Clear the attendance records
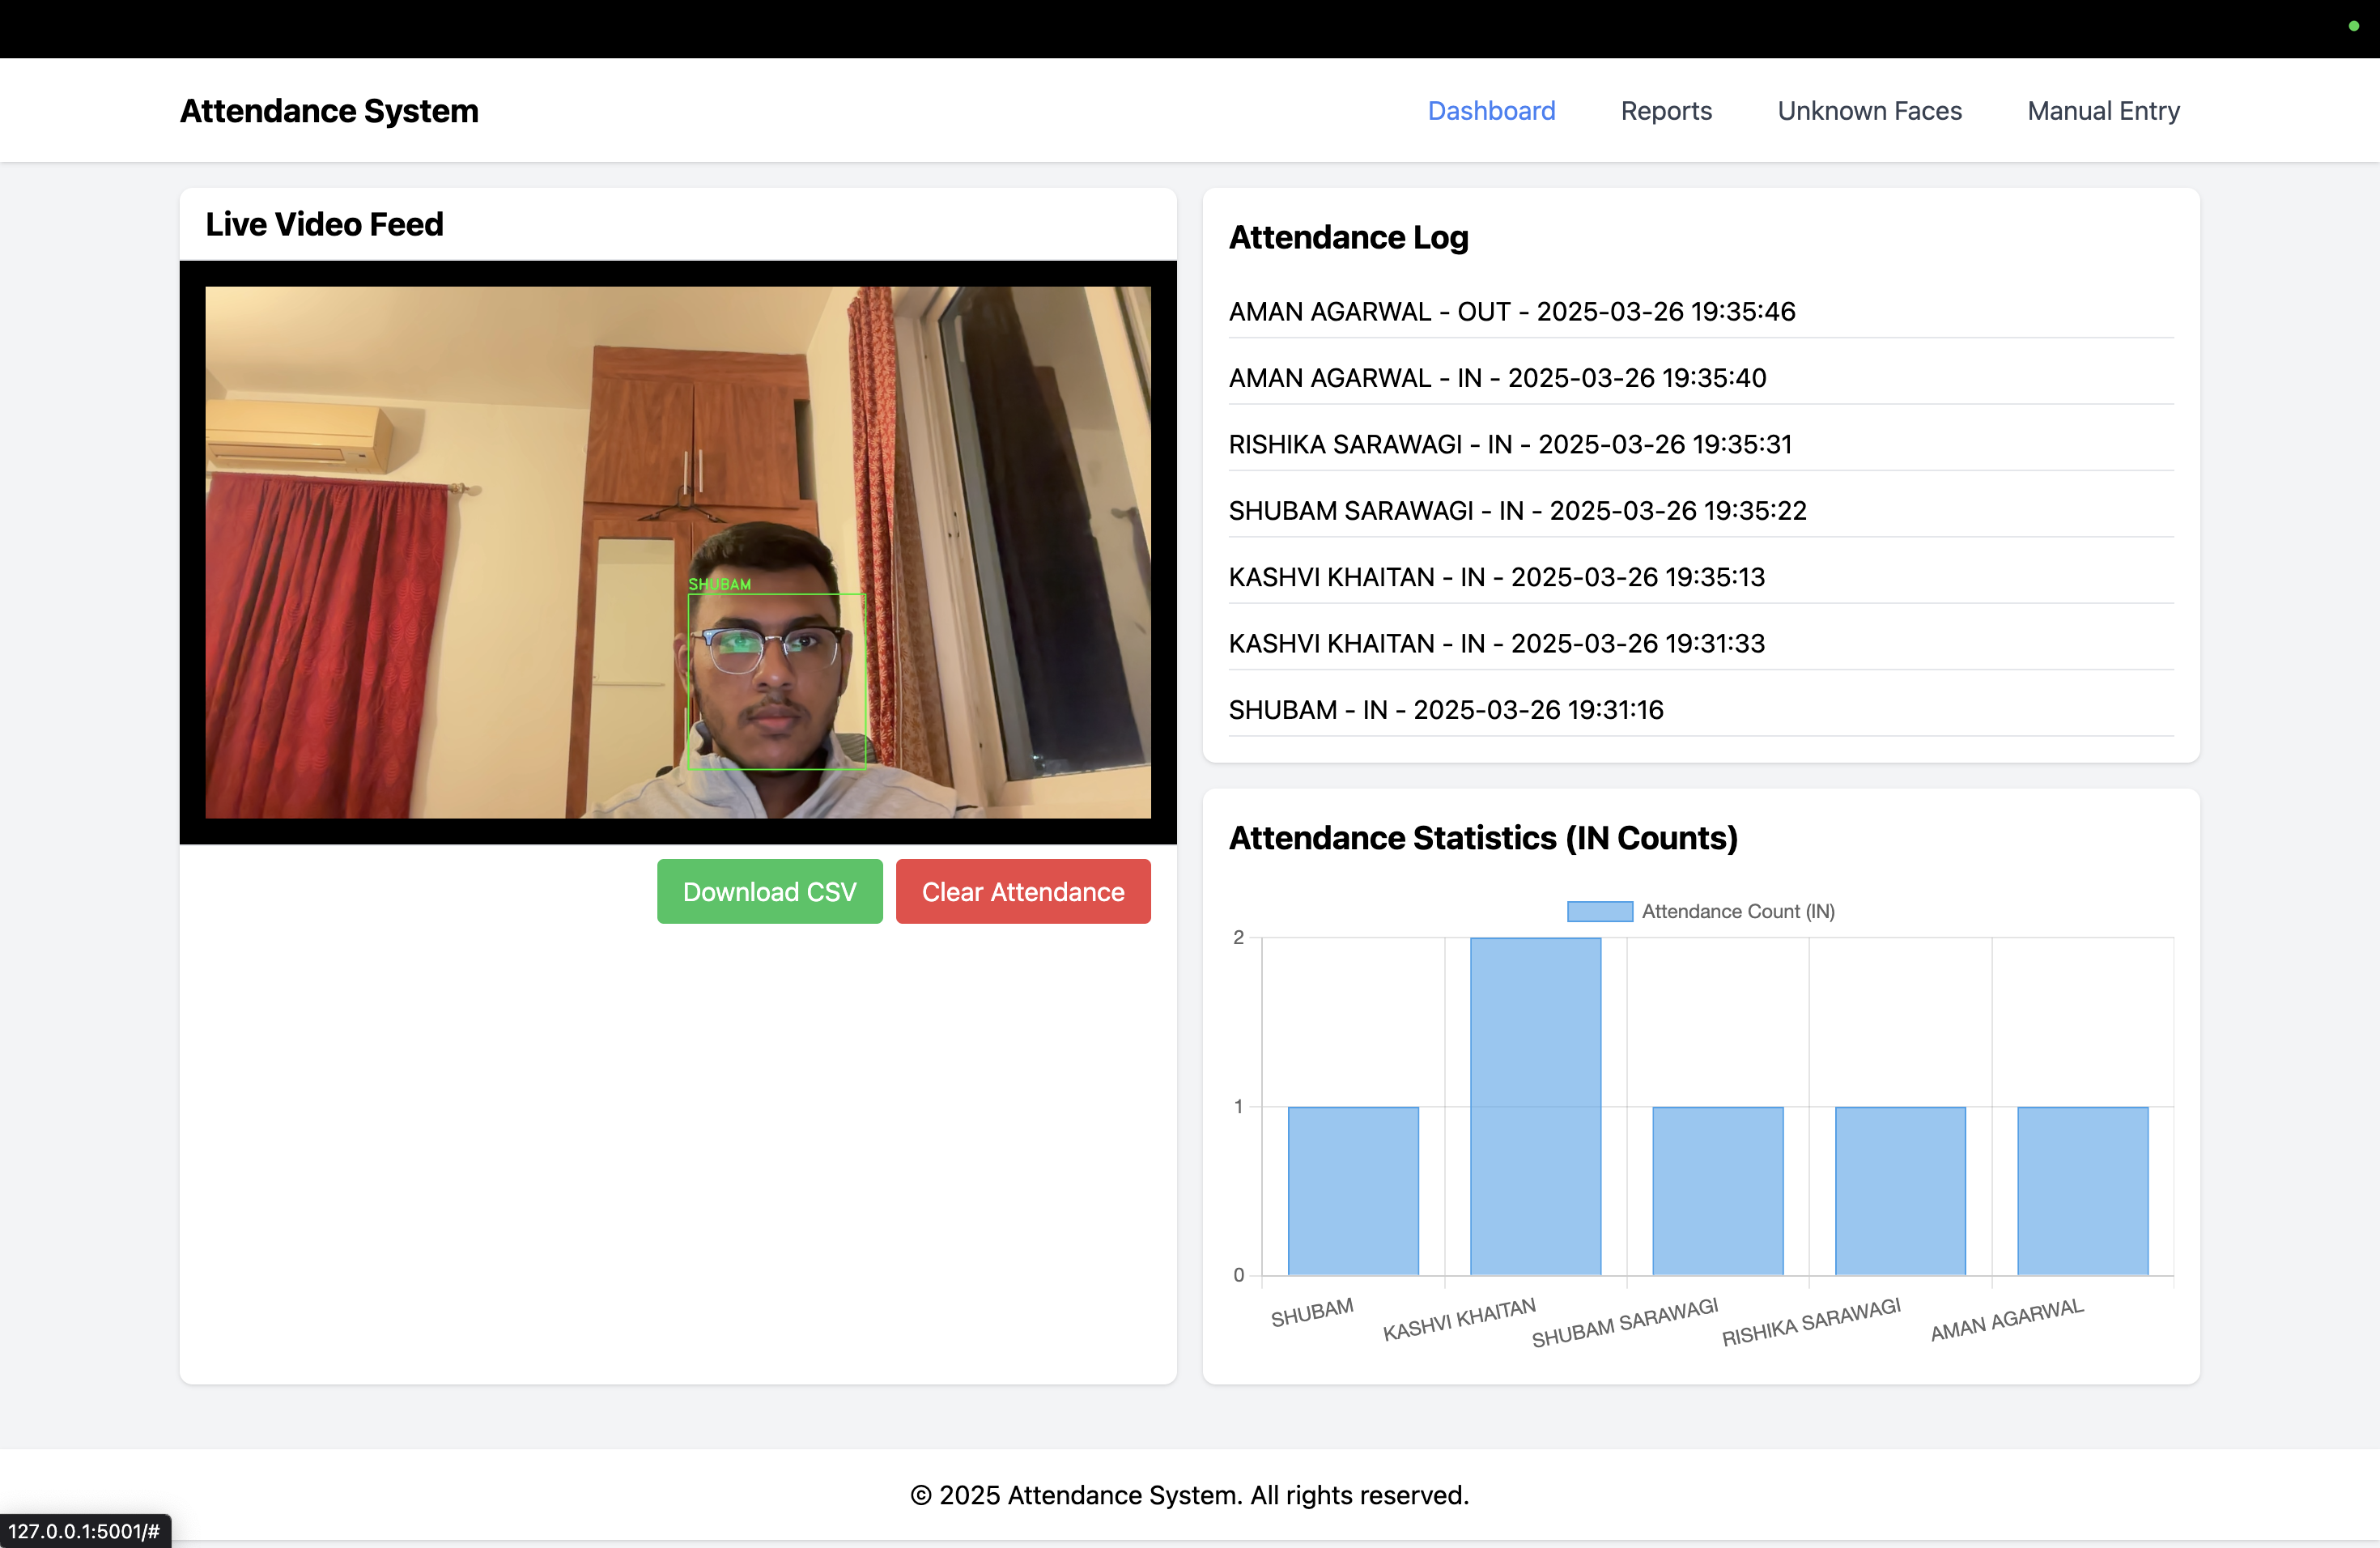Screen dimensions: 2380x1548 click(x=1022, y=891)
